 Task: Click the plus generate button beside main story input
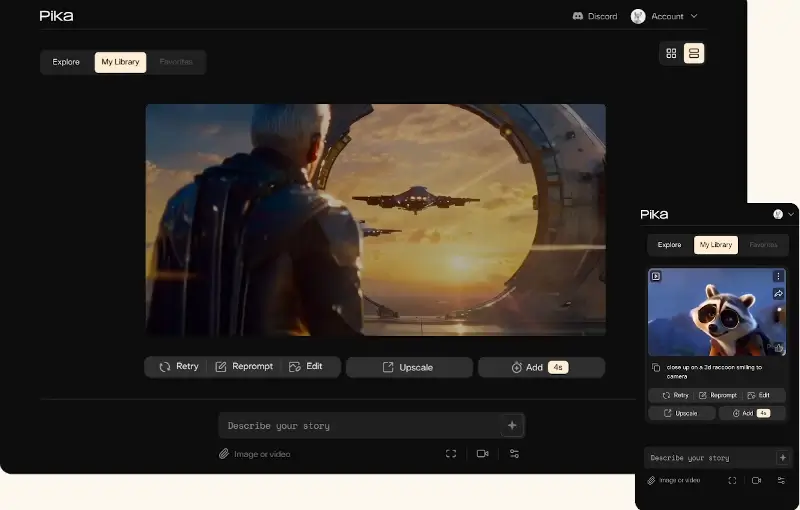(512, 425)
